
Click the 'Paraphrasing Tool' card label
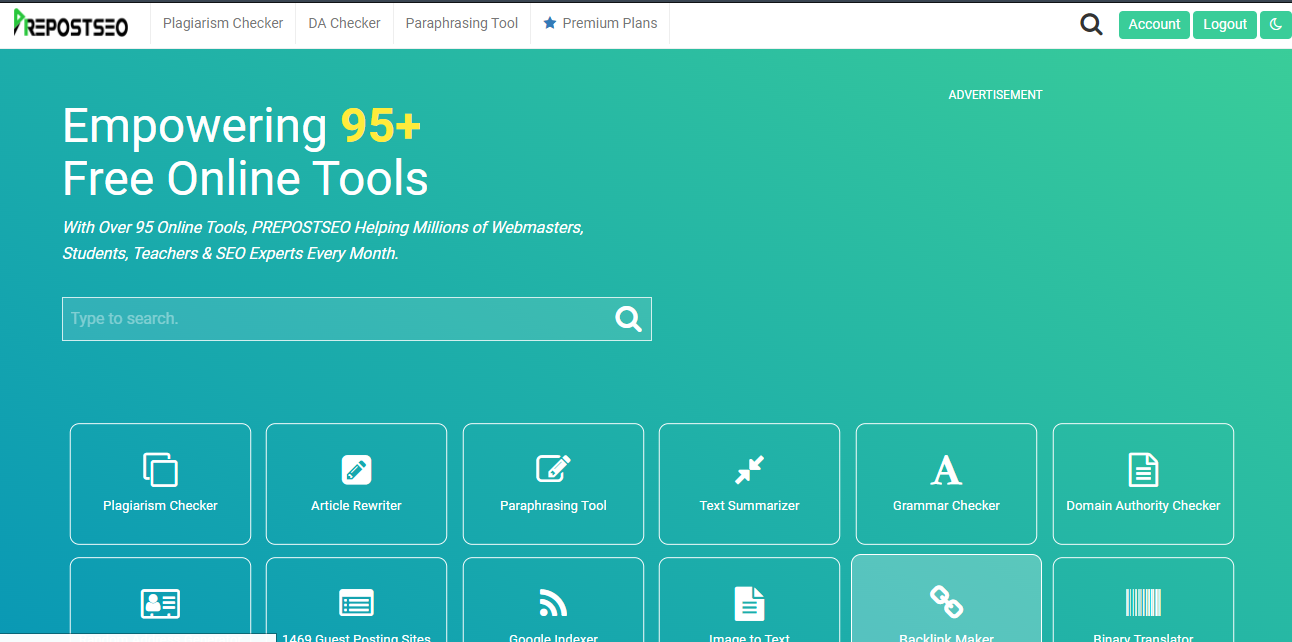tap(553, 506)
